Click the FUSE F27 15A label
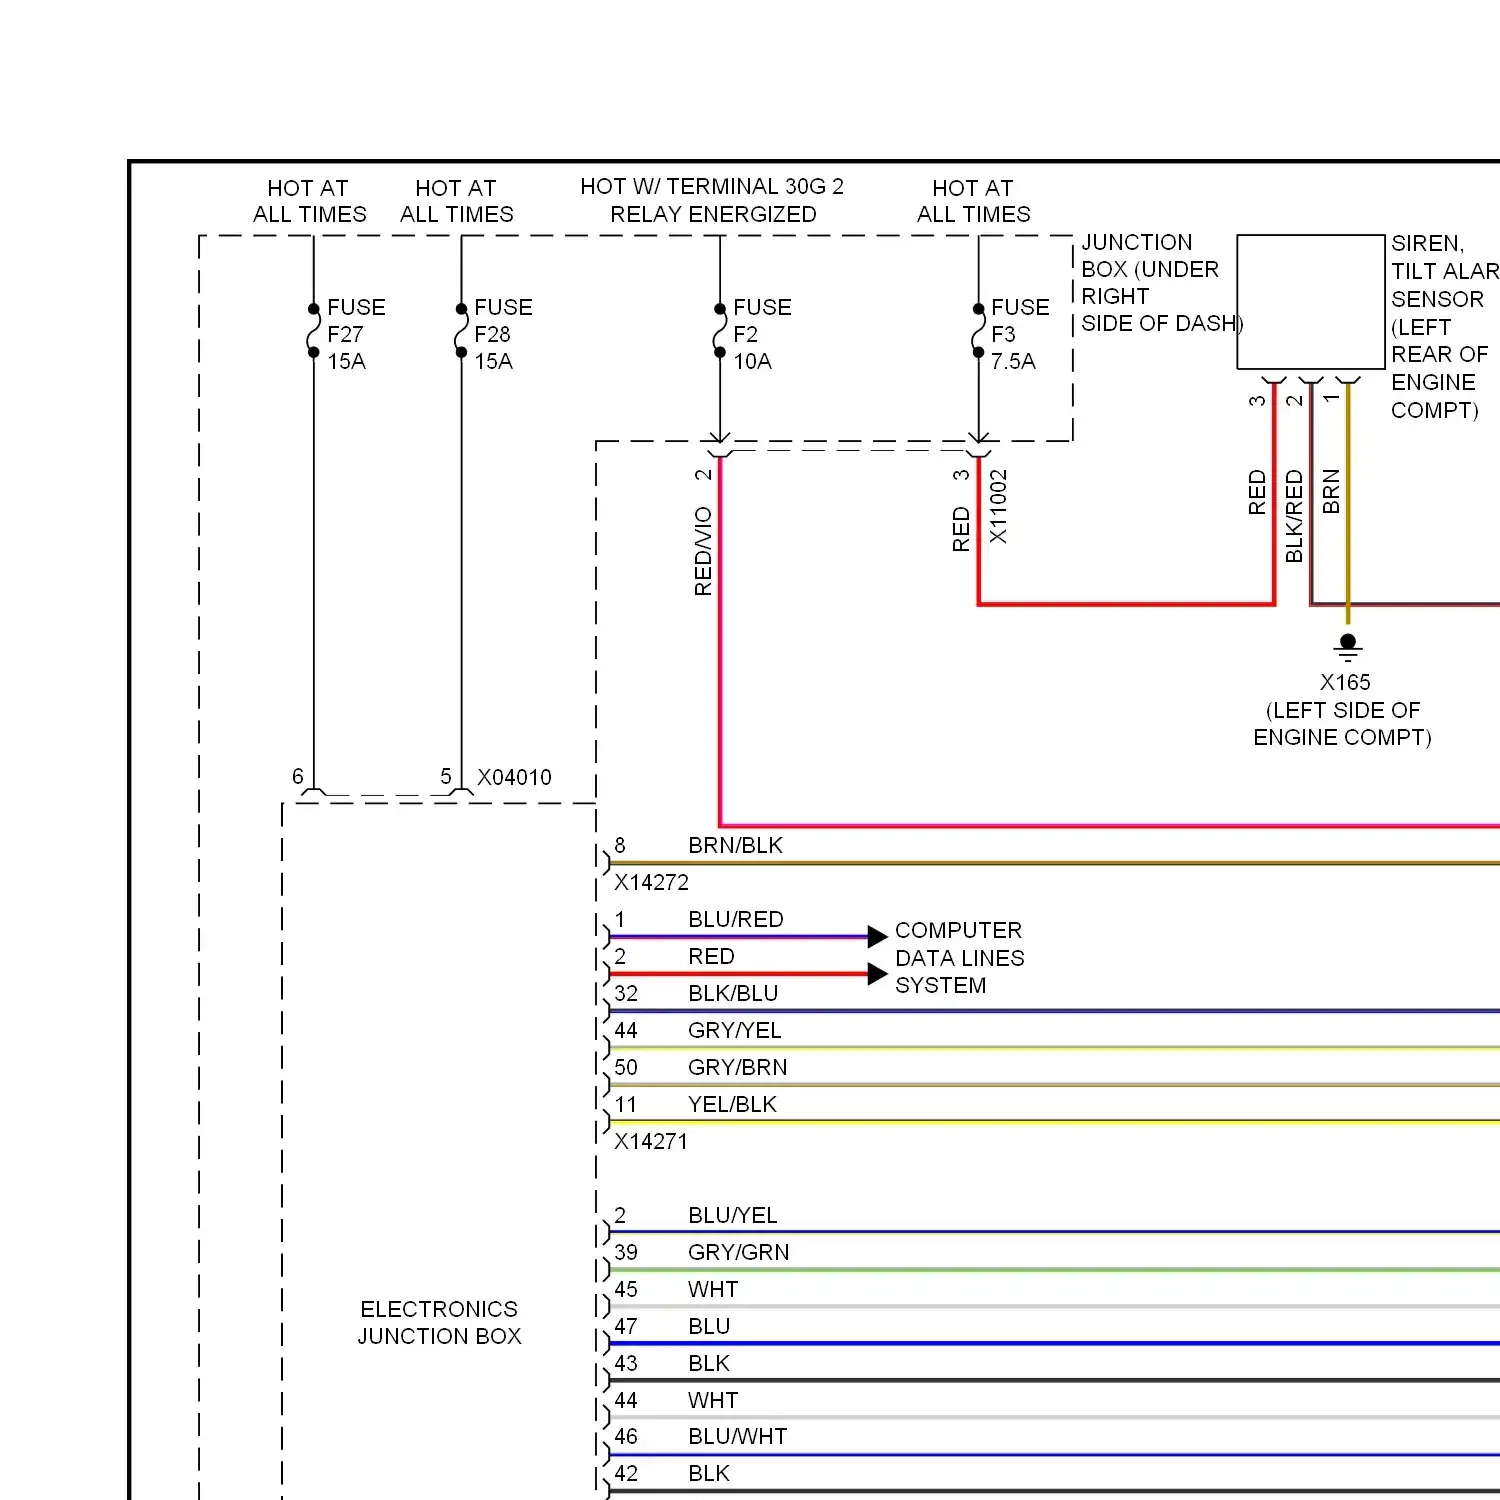Image resolution: width=1500 pixels, height=1500 pixels. pyautogui.click(x=356, y=334)
